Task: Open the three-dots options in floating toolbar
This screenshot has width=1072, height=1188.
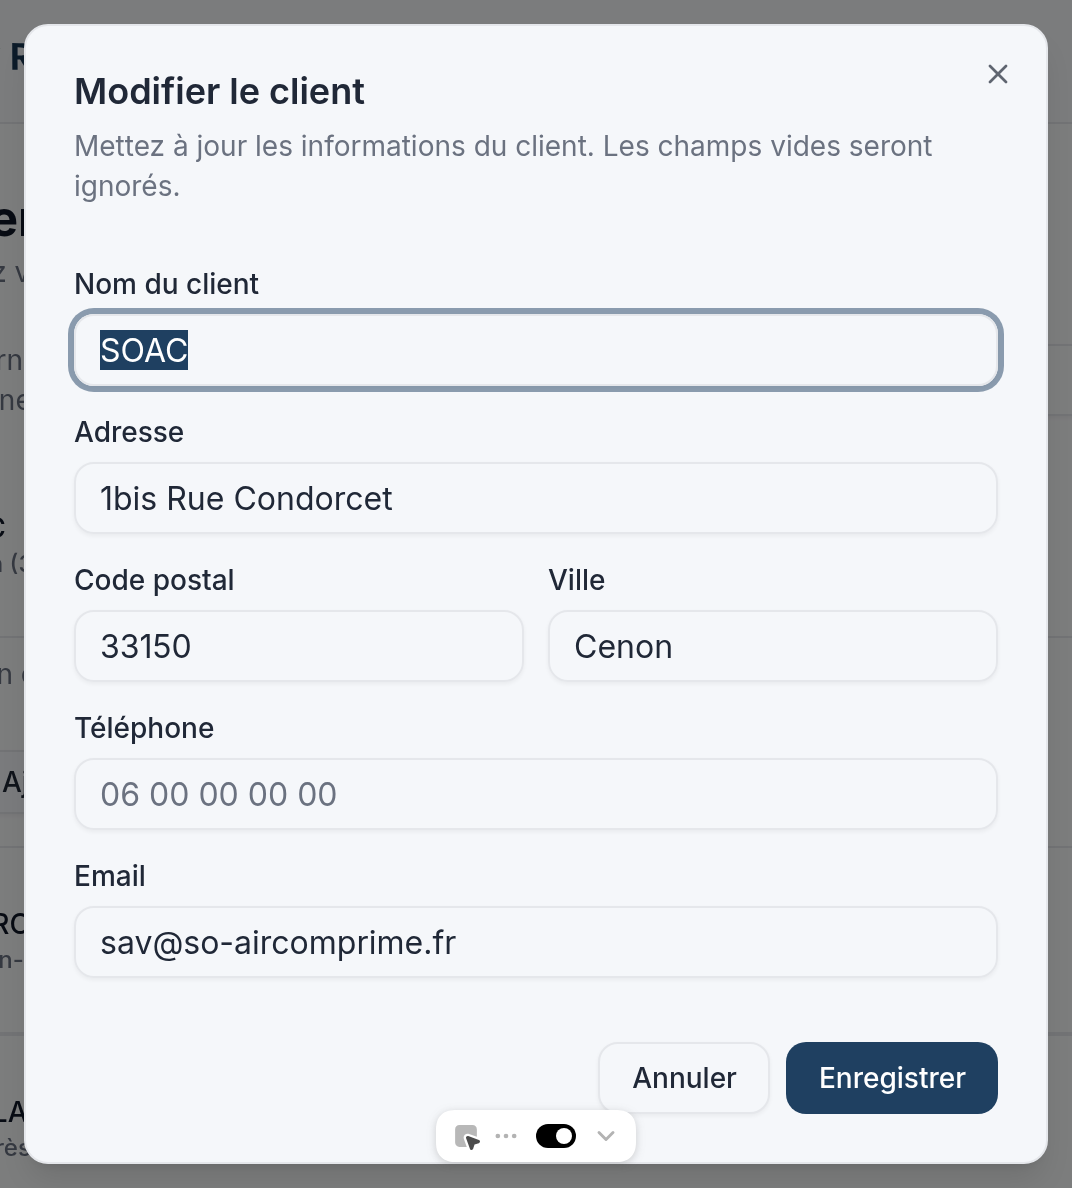Action: point(506,1136)
